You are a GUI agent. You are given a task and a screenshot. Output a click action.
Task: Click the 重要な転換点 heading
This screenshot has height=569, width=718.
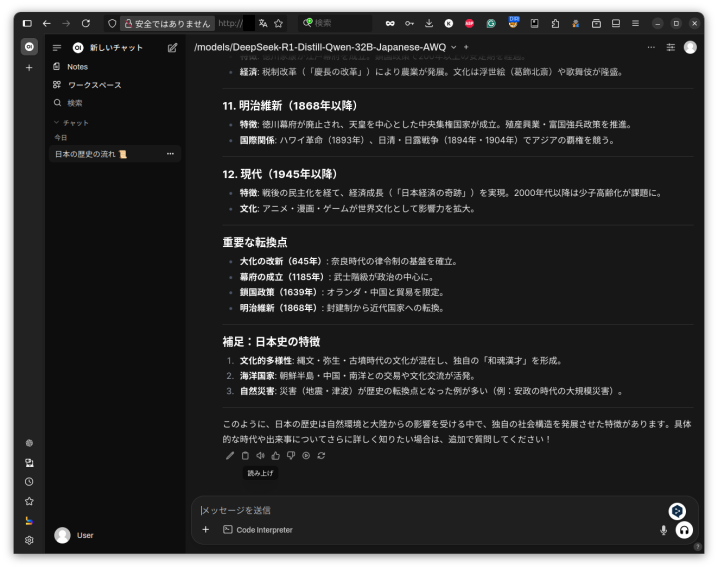click(255, 242)
